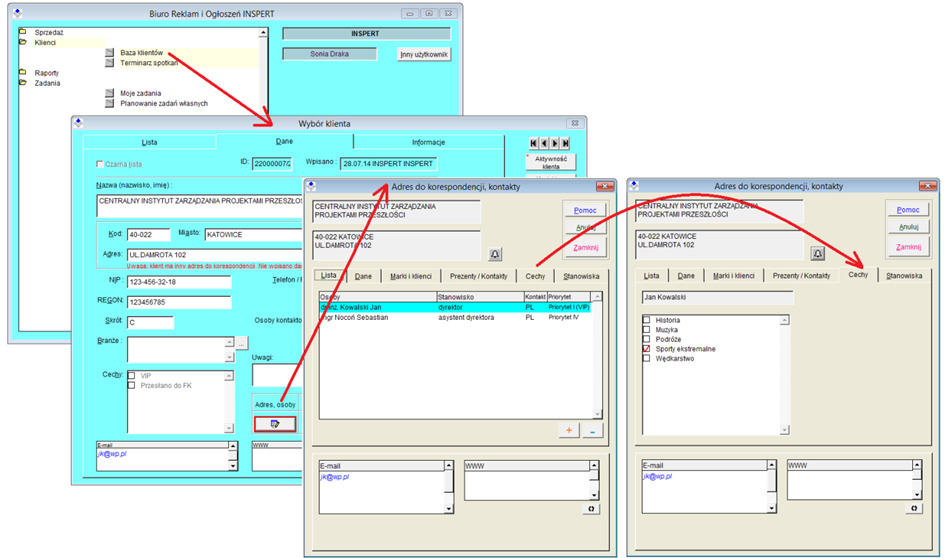
Task: Click the Priorytet column header
Action: tap(569, 297)
